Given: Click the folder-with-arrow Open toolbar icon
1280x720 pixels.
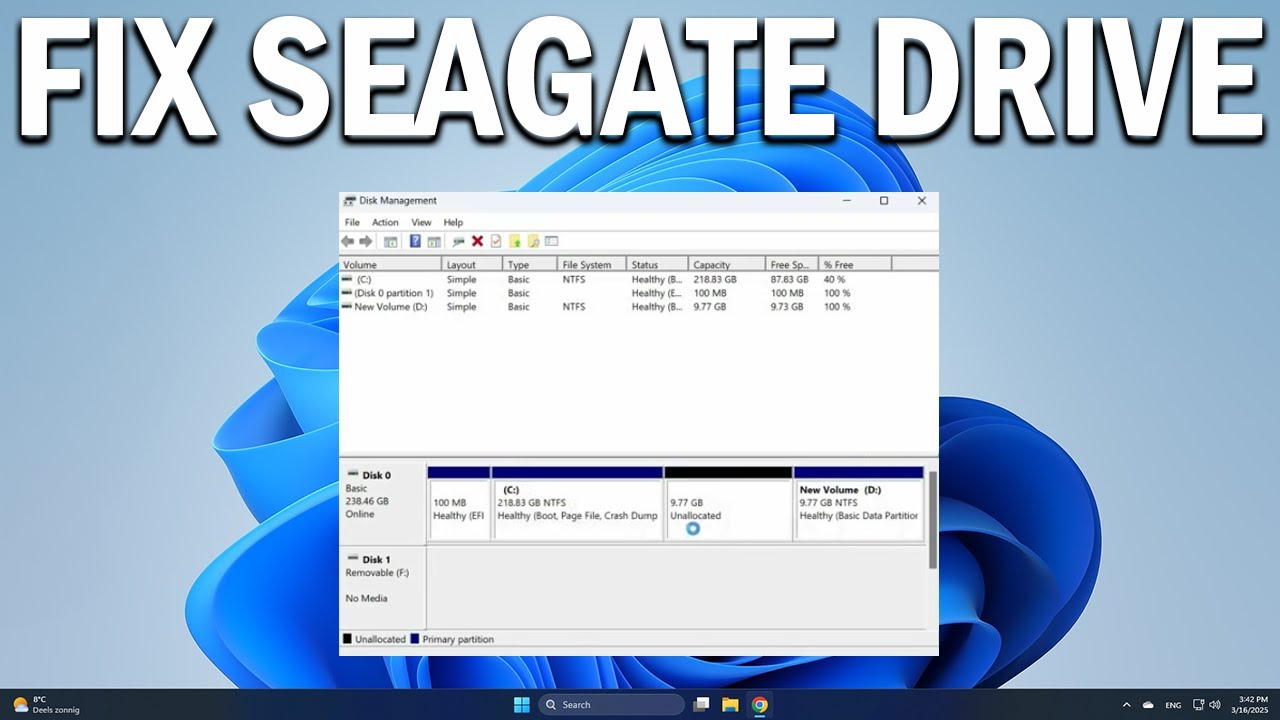Looking at the screenshot, I should 515,241.
